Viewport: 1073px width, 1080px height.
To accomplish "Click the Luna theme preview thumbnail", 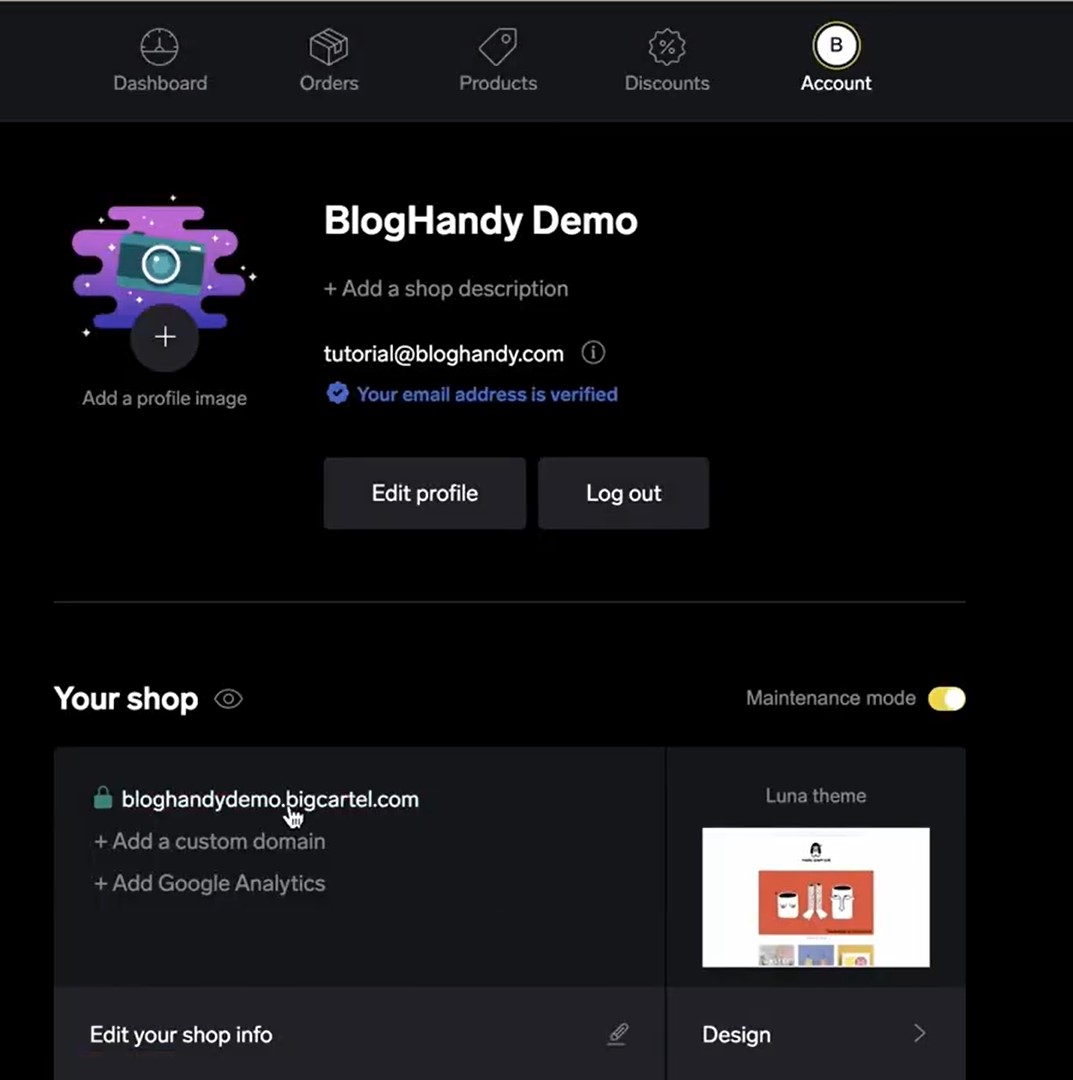I will (x=815, y=897).
